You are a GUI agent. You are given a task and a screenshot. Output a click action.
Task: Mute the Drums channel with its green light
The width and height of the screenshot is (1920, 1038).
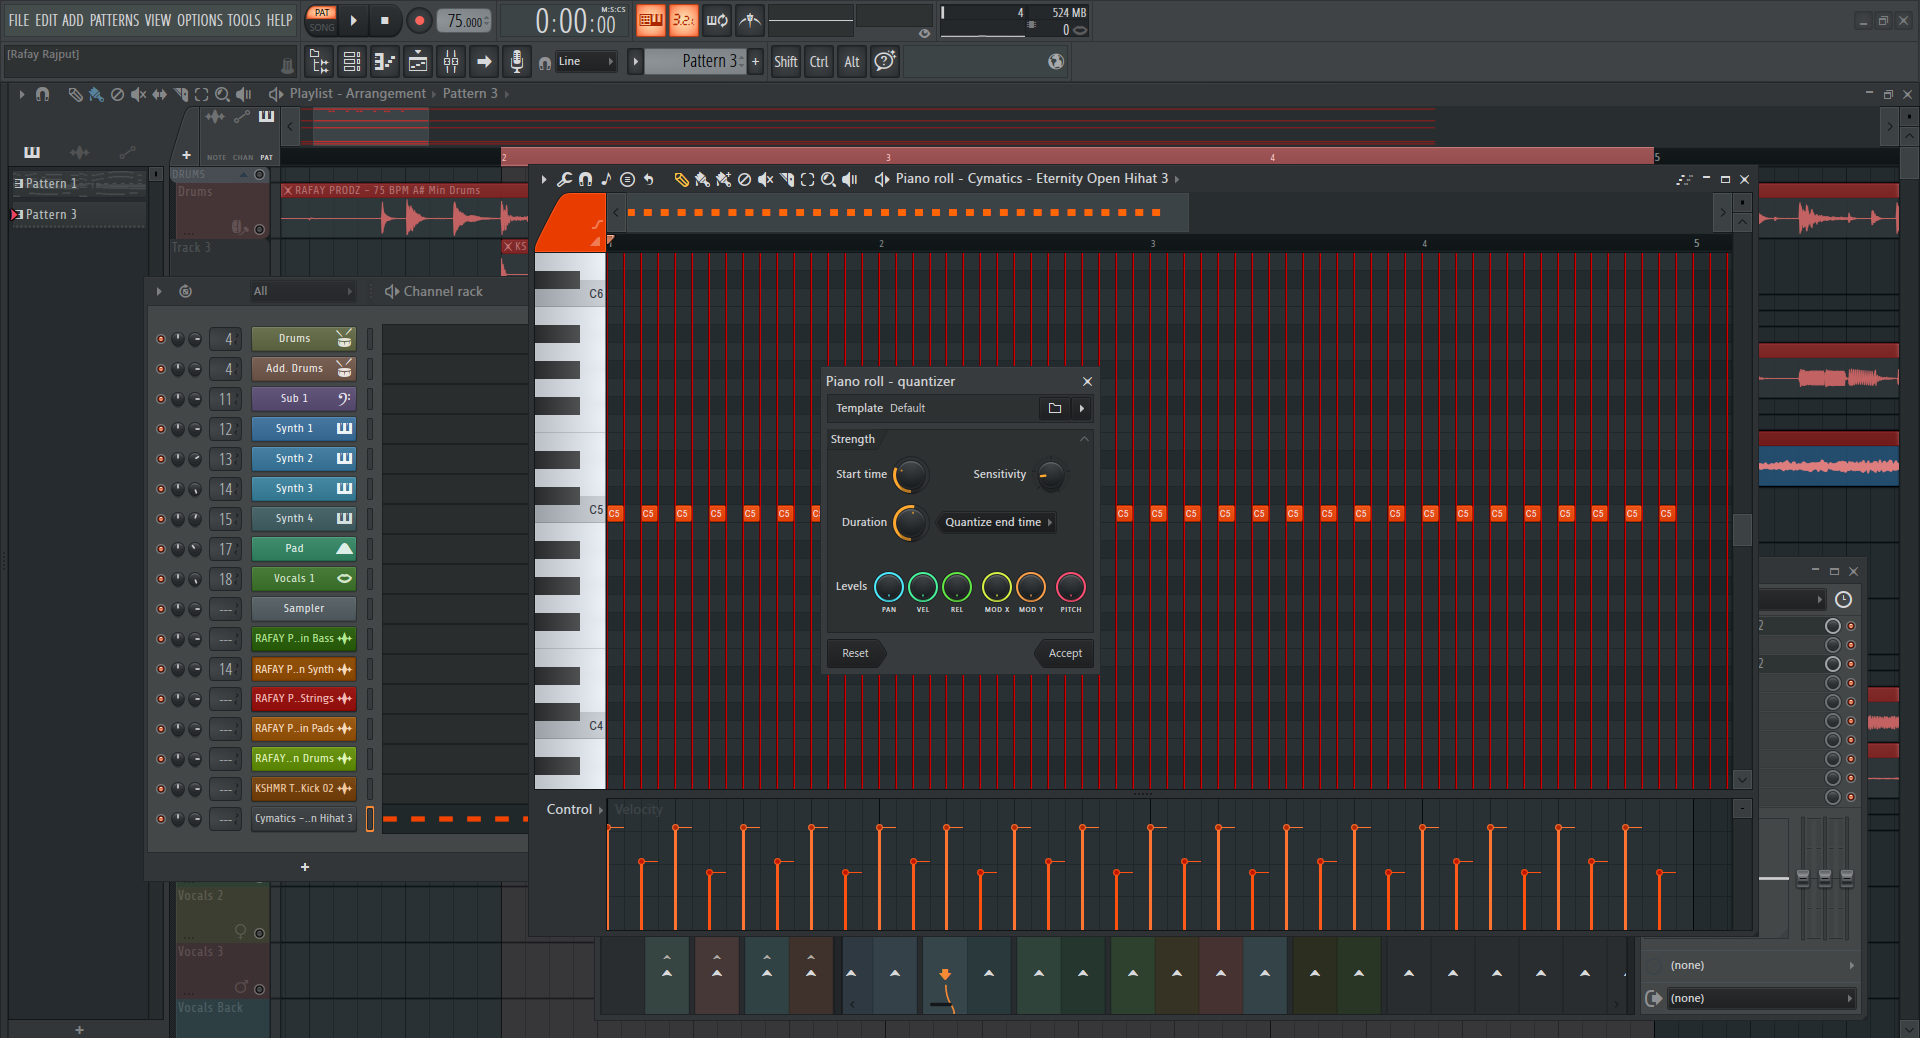click(161, 339)
